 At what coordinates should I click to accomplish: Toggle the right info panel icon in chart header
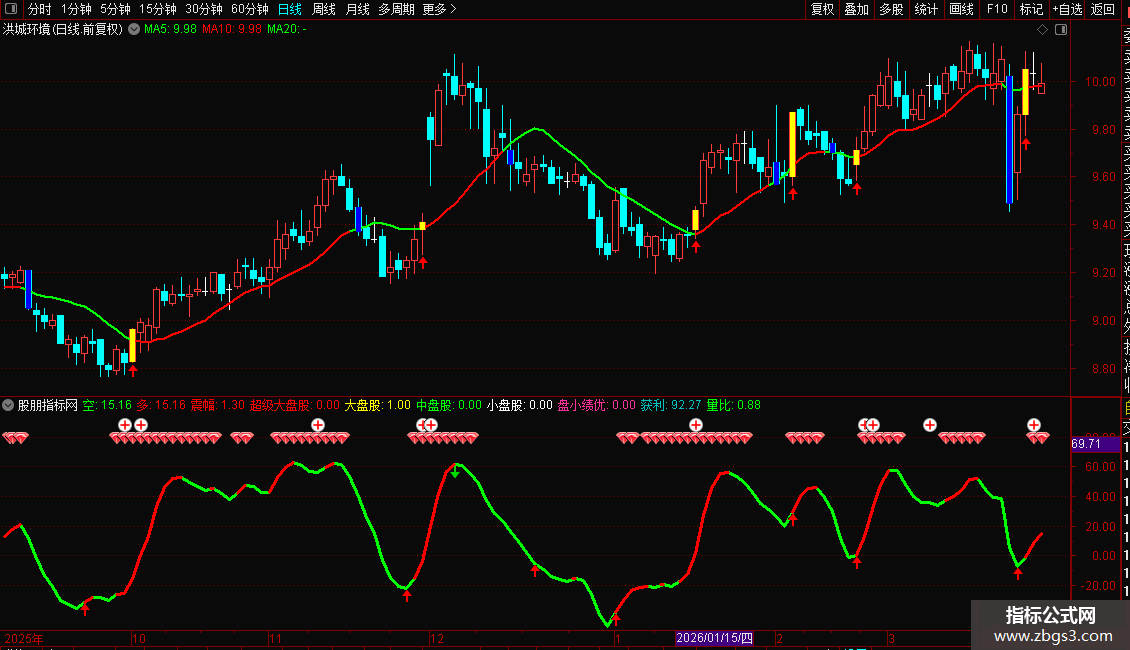[1061, 30]
